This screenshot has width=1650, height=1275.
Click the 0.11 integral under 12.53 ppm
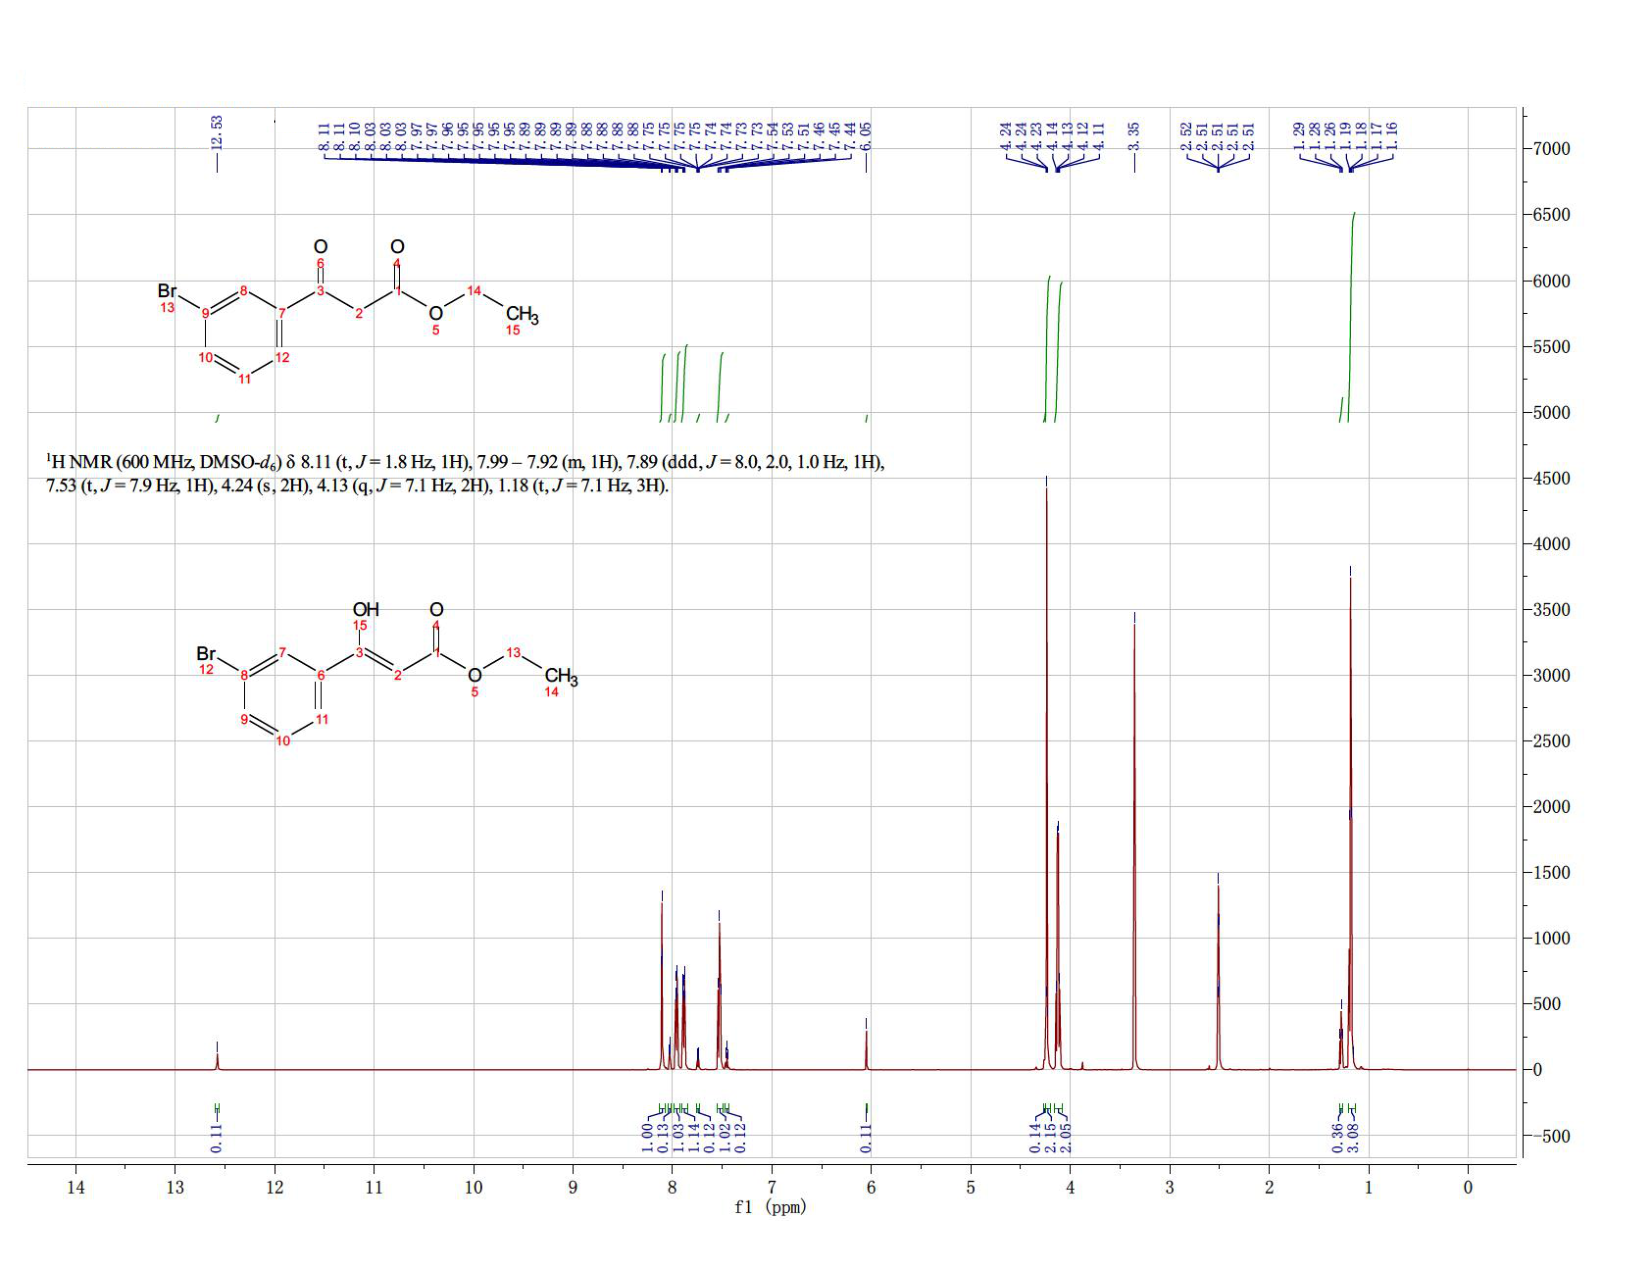tap(217, 1137)
